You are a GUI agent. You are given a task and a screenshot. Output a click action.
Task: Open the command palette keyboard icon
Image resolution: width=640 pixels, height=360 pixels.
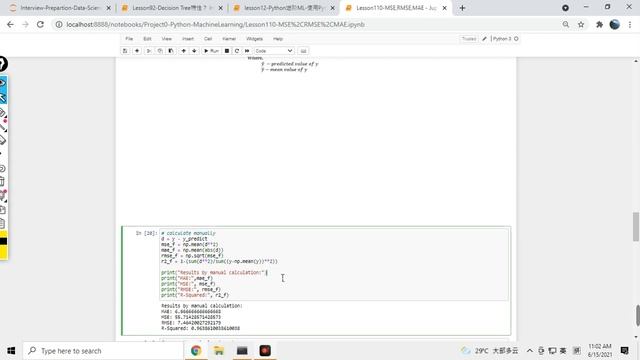(303, 51)
